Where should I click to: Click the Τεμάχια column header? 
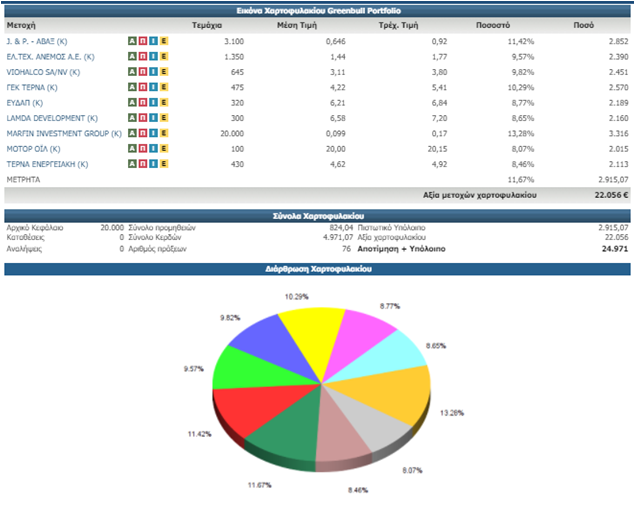(x=207, y=25)
